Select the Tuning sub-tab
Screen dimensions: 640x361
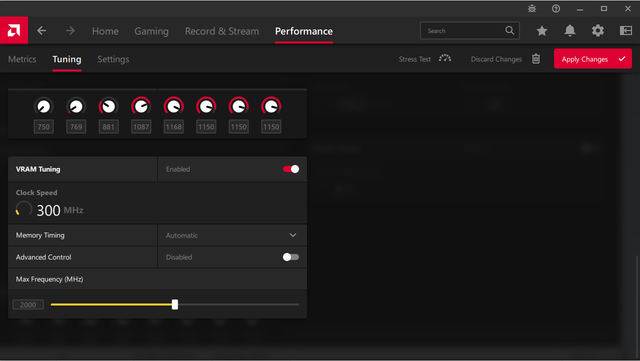(x=67, y=59)
